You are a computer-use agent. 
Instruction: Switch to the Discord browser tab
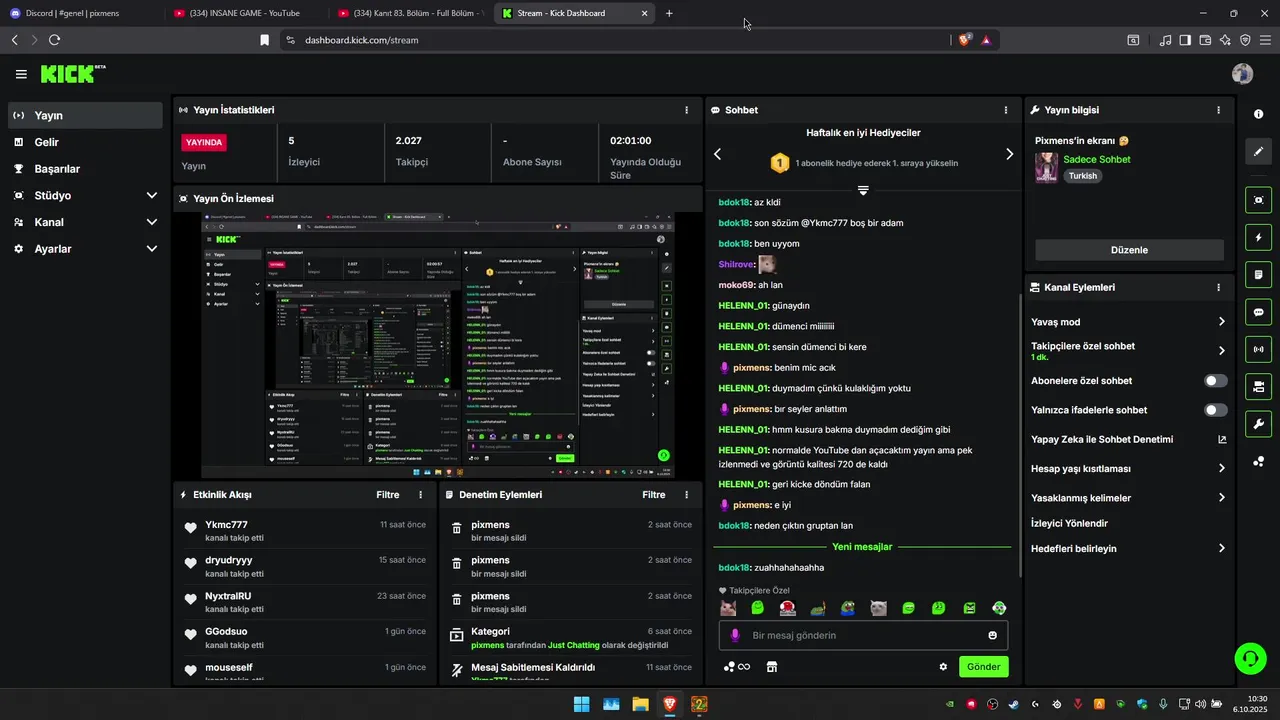pos(80,14)
